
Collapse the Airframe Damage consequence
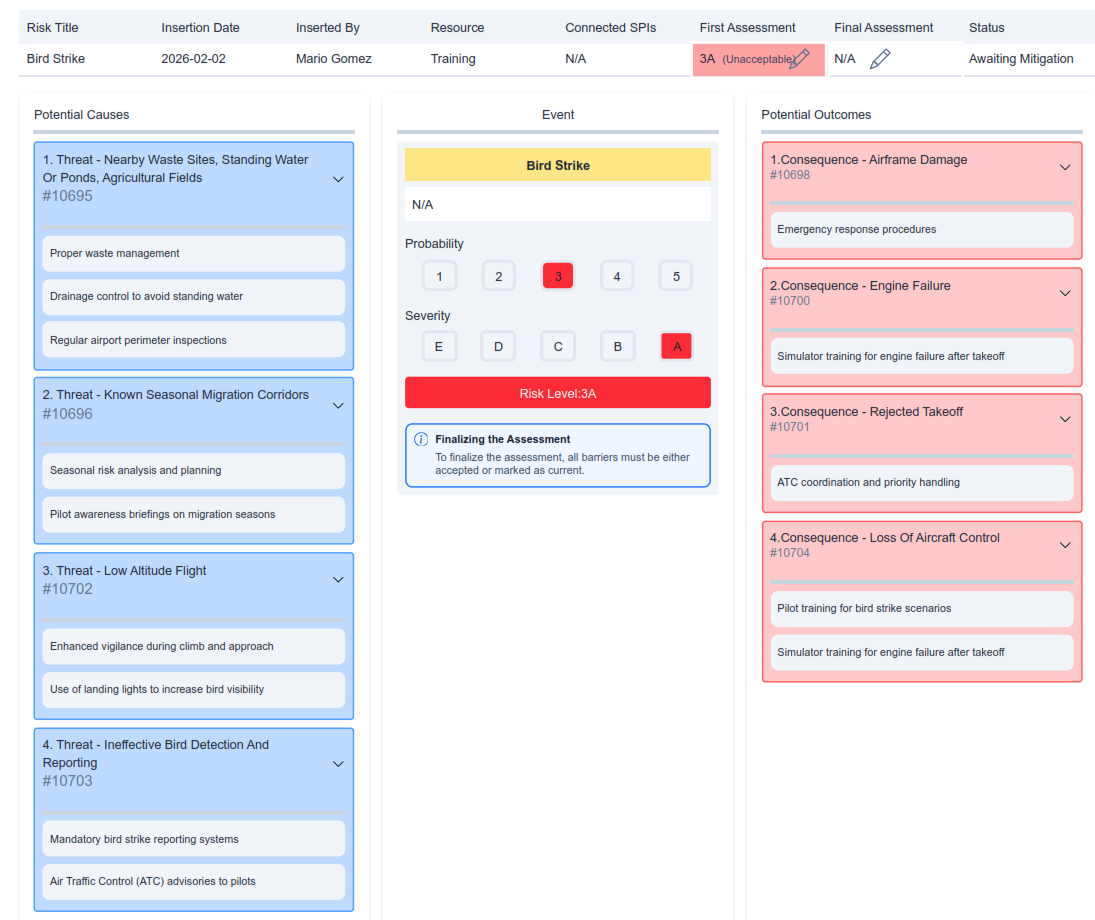tap(1065, 167)
